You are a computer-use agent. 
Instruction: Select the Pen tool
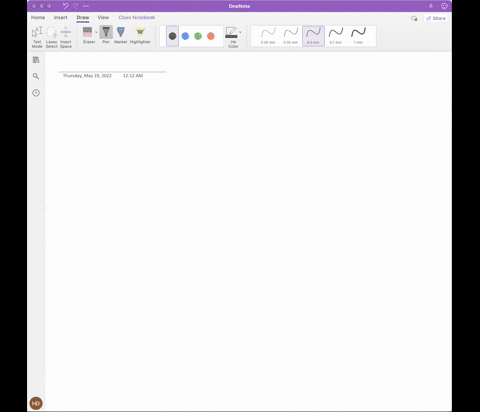(x=106, y=35)
